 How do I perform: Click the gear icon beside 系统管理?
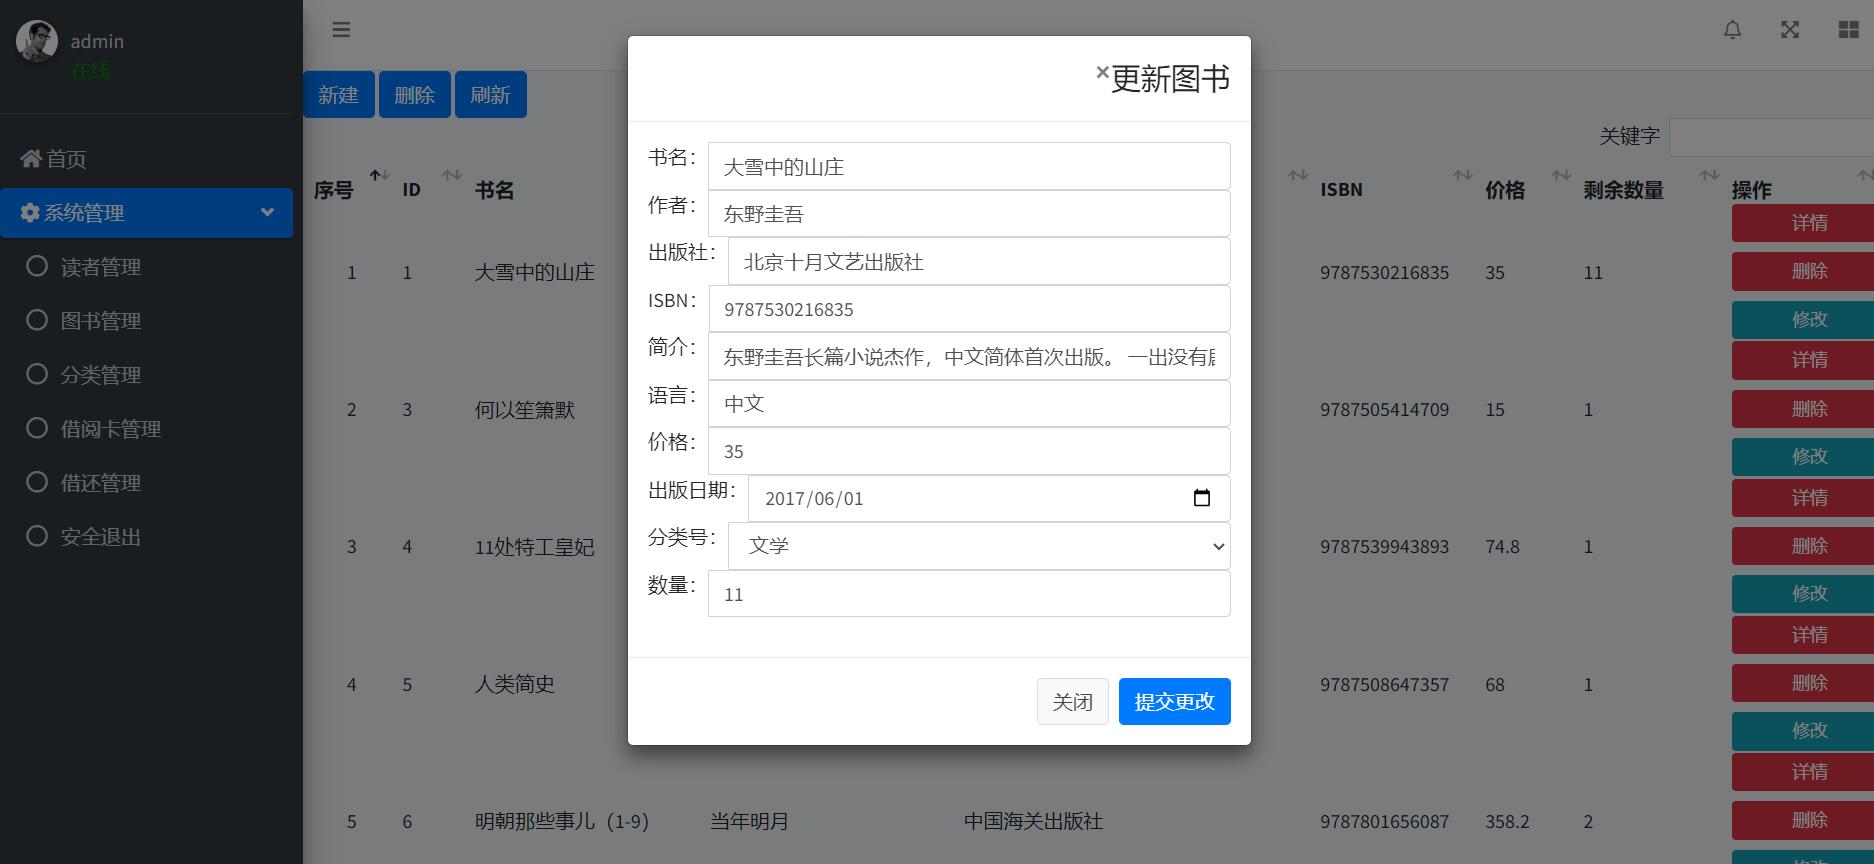pos(30,212)
